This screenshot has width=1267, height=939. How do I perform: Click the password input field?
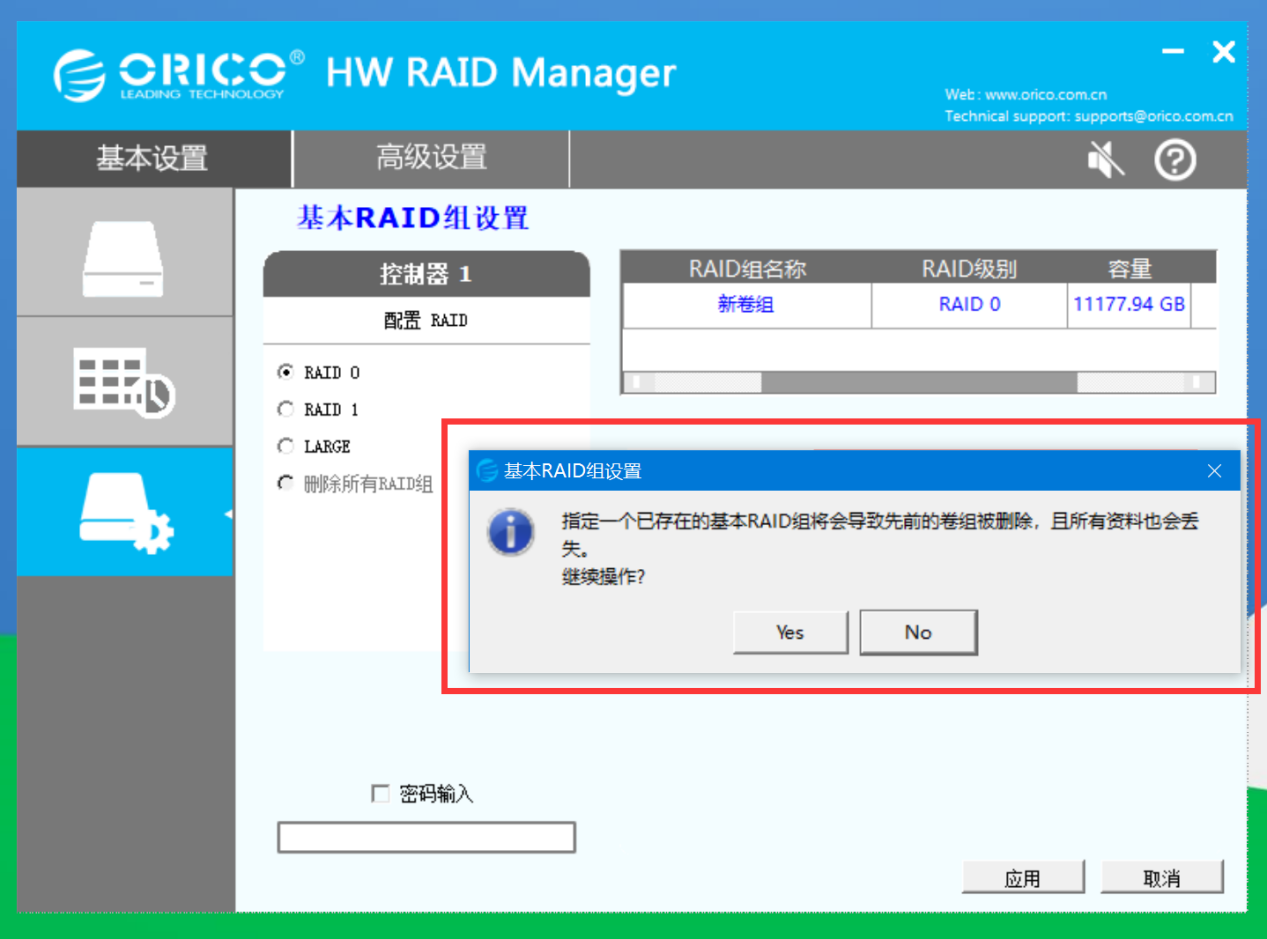point(426,837)
